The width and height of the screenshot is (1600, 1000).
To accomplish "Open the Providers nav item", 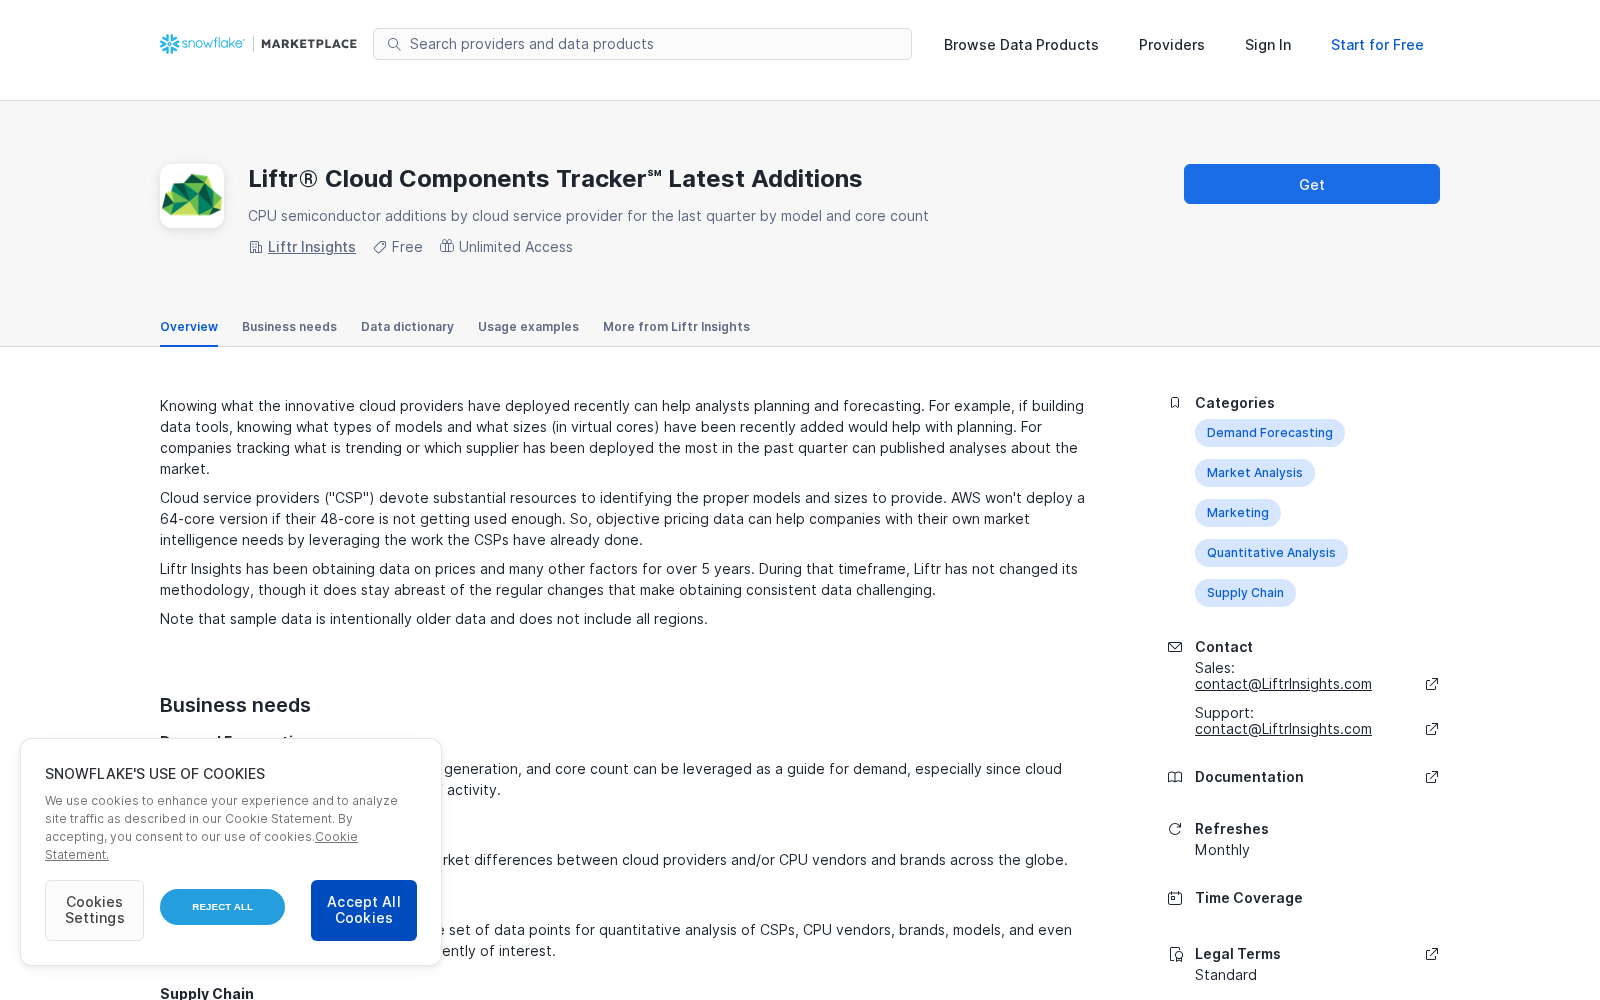I will coord(1172,45).
